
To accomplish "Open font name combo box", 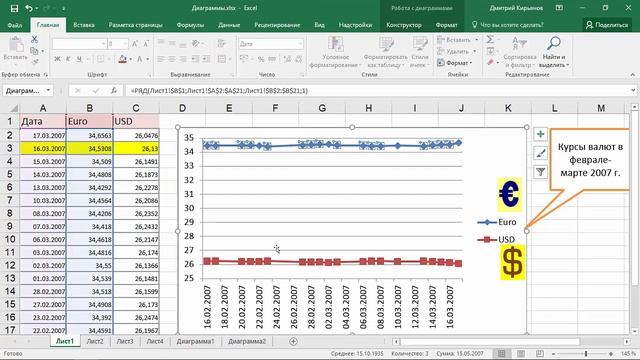I will 79,44.
